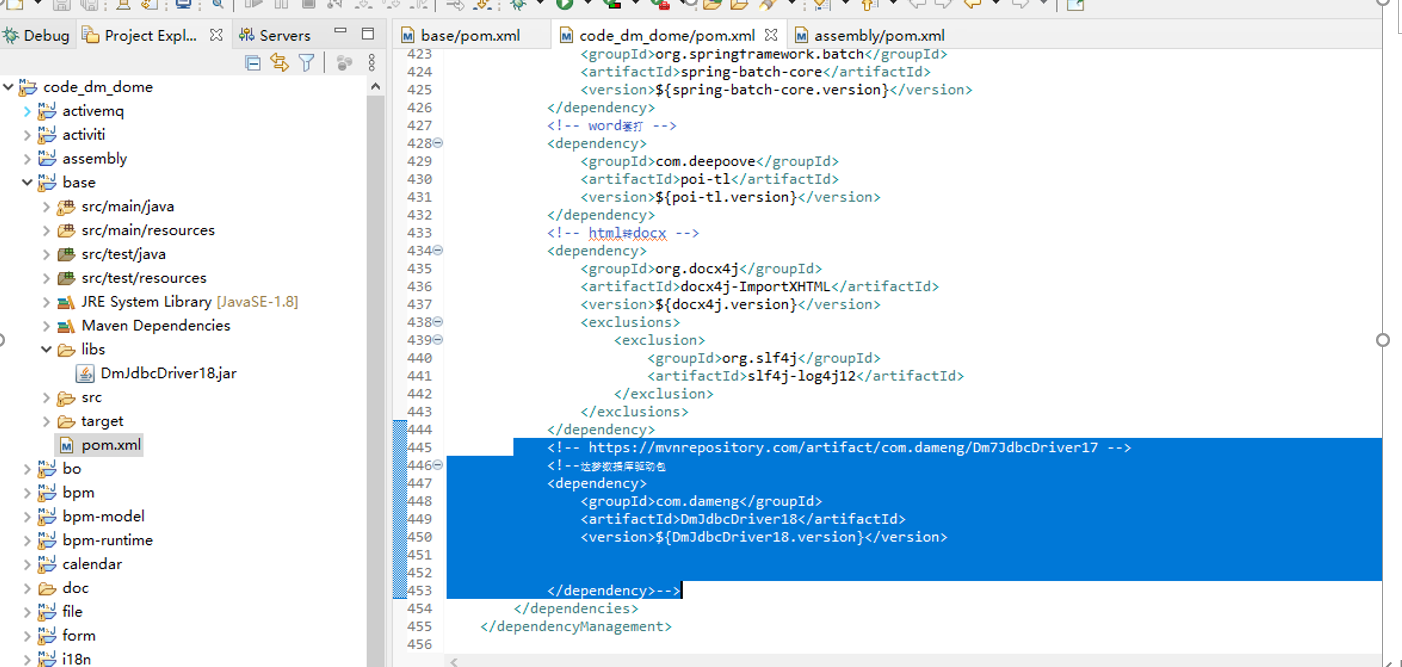Toggle code folding at line 438 exclusions

point(438,322)
